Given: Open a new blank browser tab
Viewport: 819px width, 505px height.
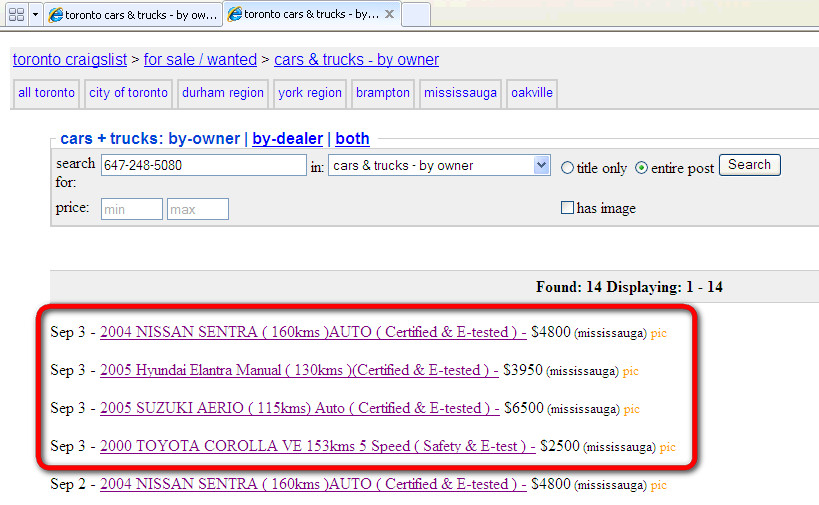Looking at the screenshot, I should (416, 15).
